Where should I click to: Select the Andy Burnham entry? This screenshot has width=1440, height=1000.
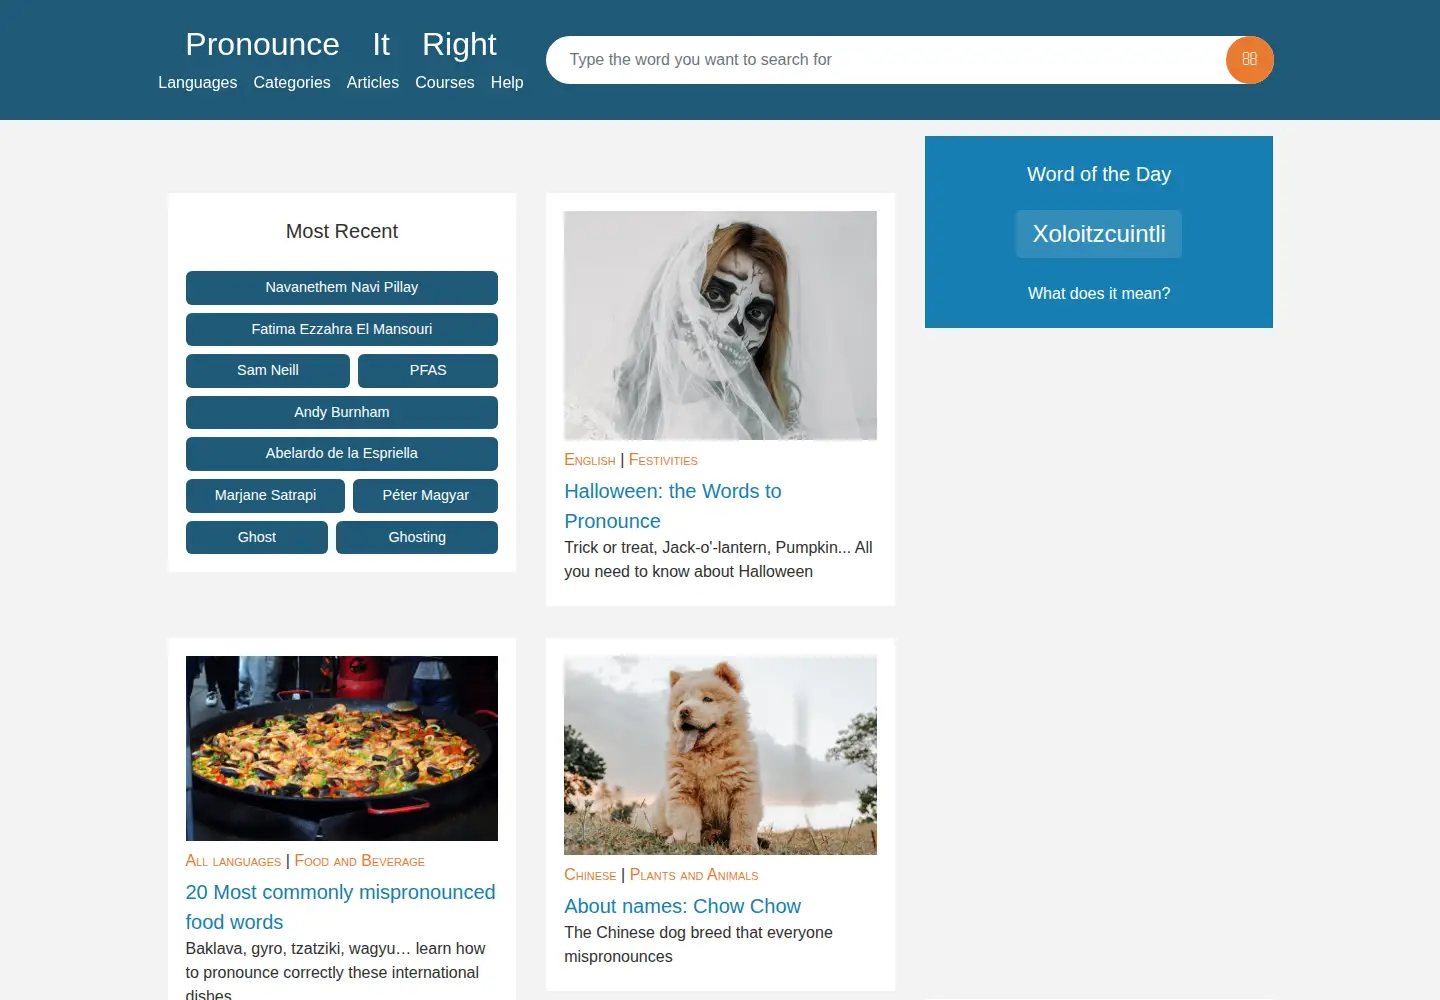pos(342,412)
